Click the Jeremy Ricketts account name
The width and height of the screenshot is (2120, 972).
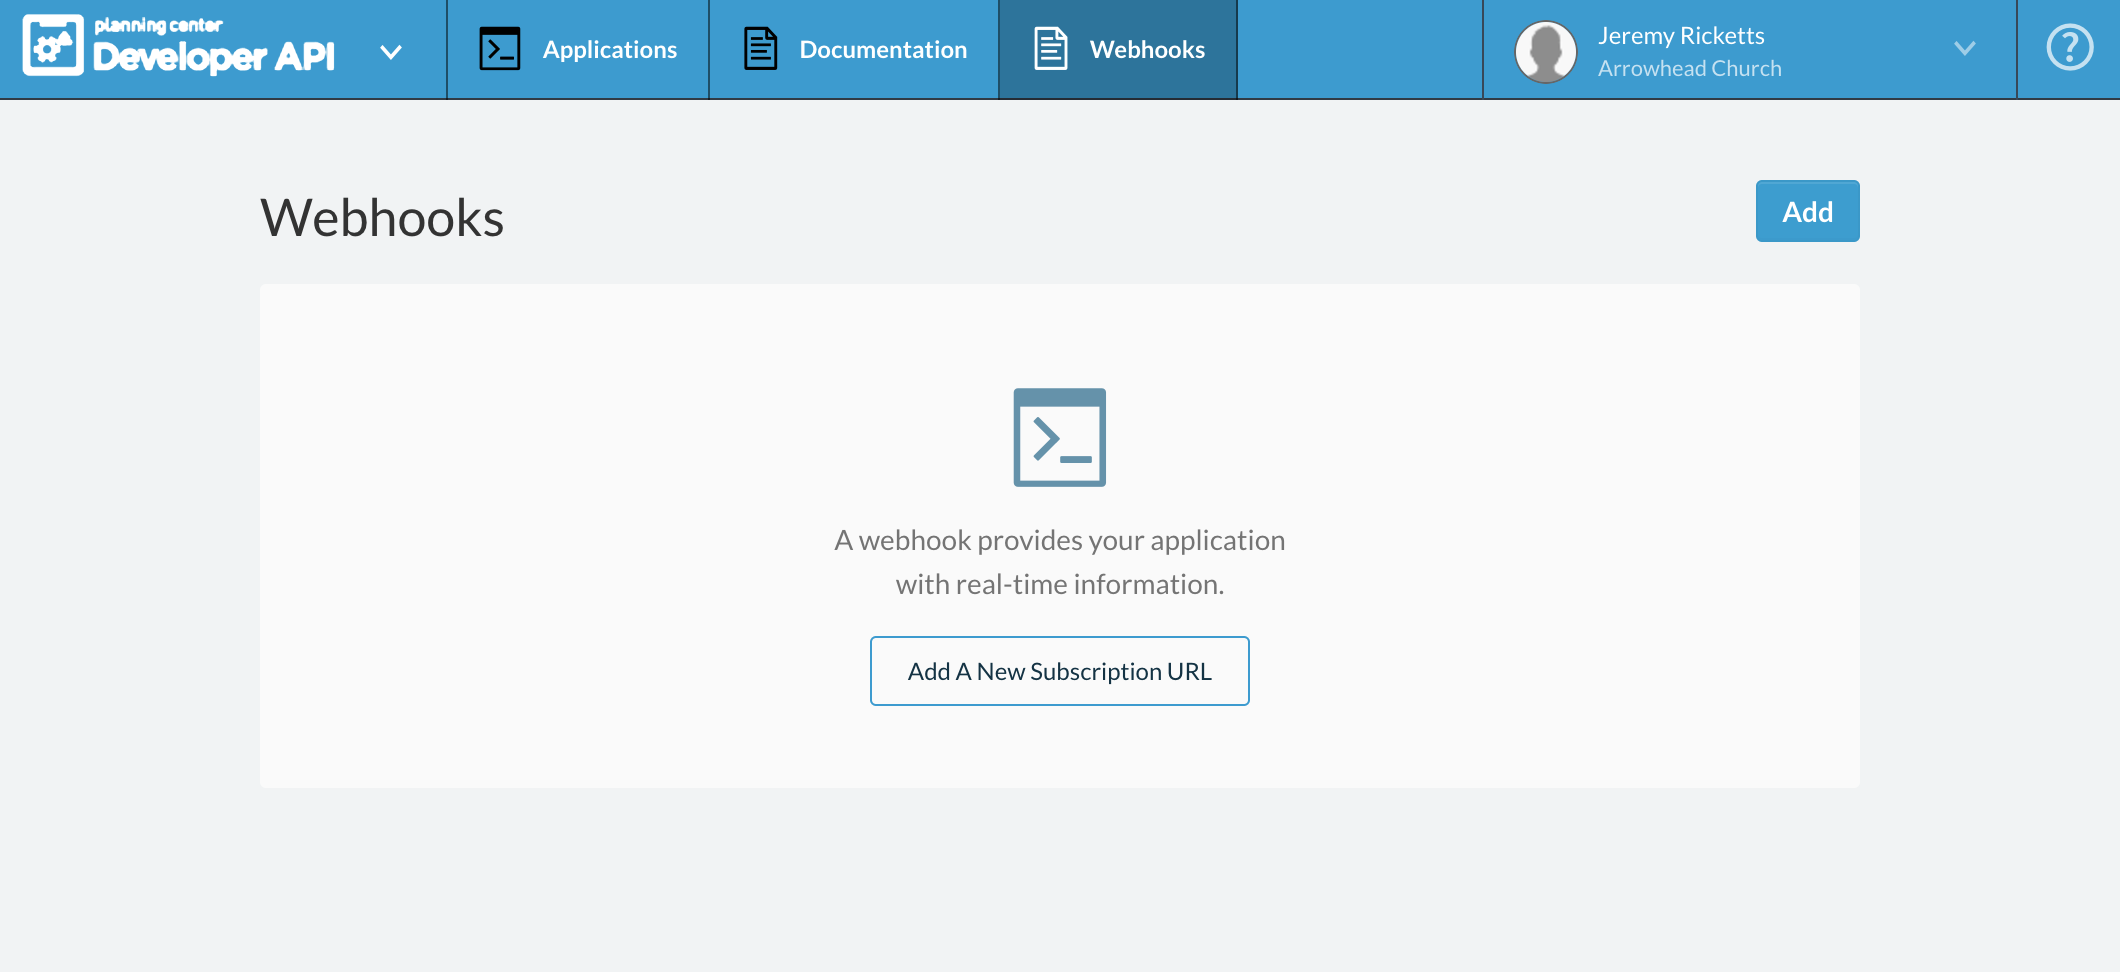click(1679, 35)
